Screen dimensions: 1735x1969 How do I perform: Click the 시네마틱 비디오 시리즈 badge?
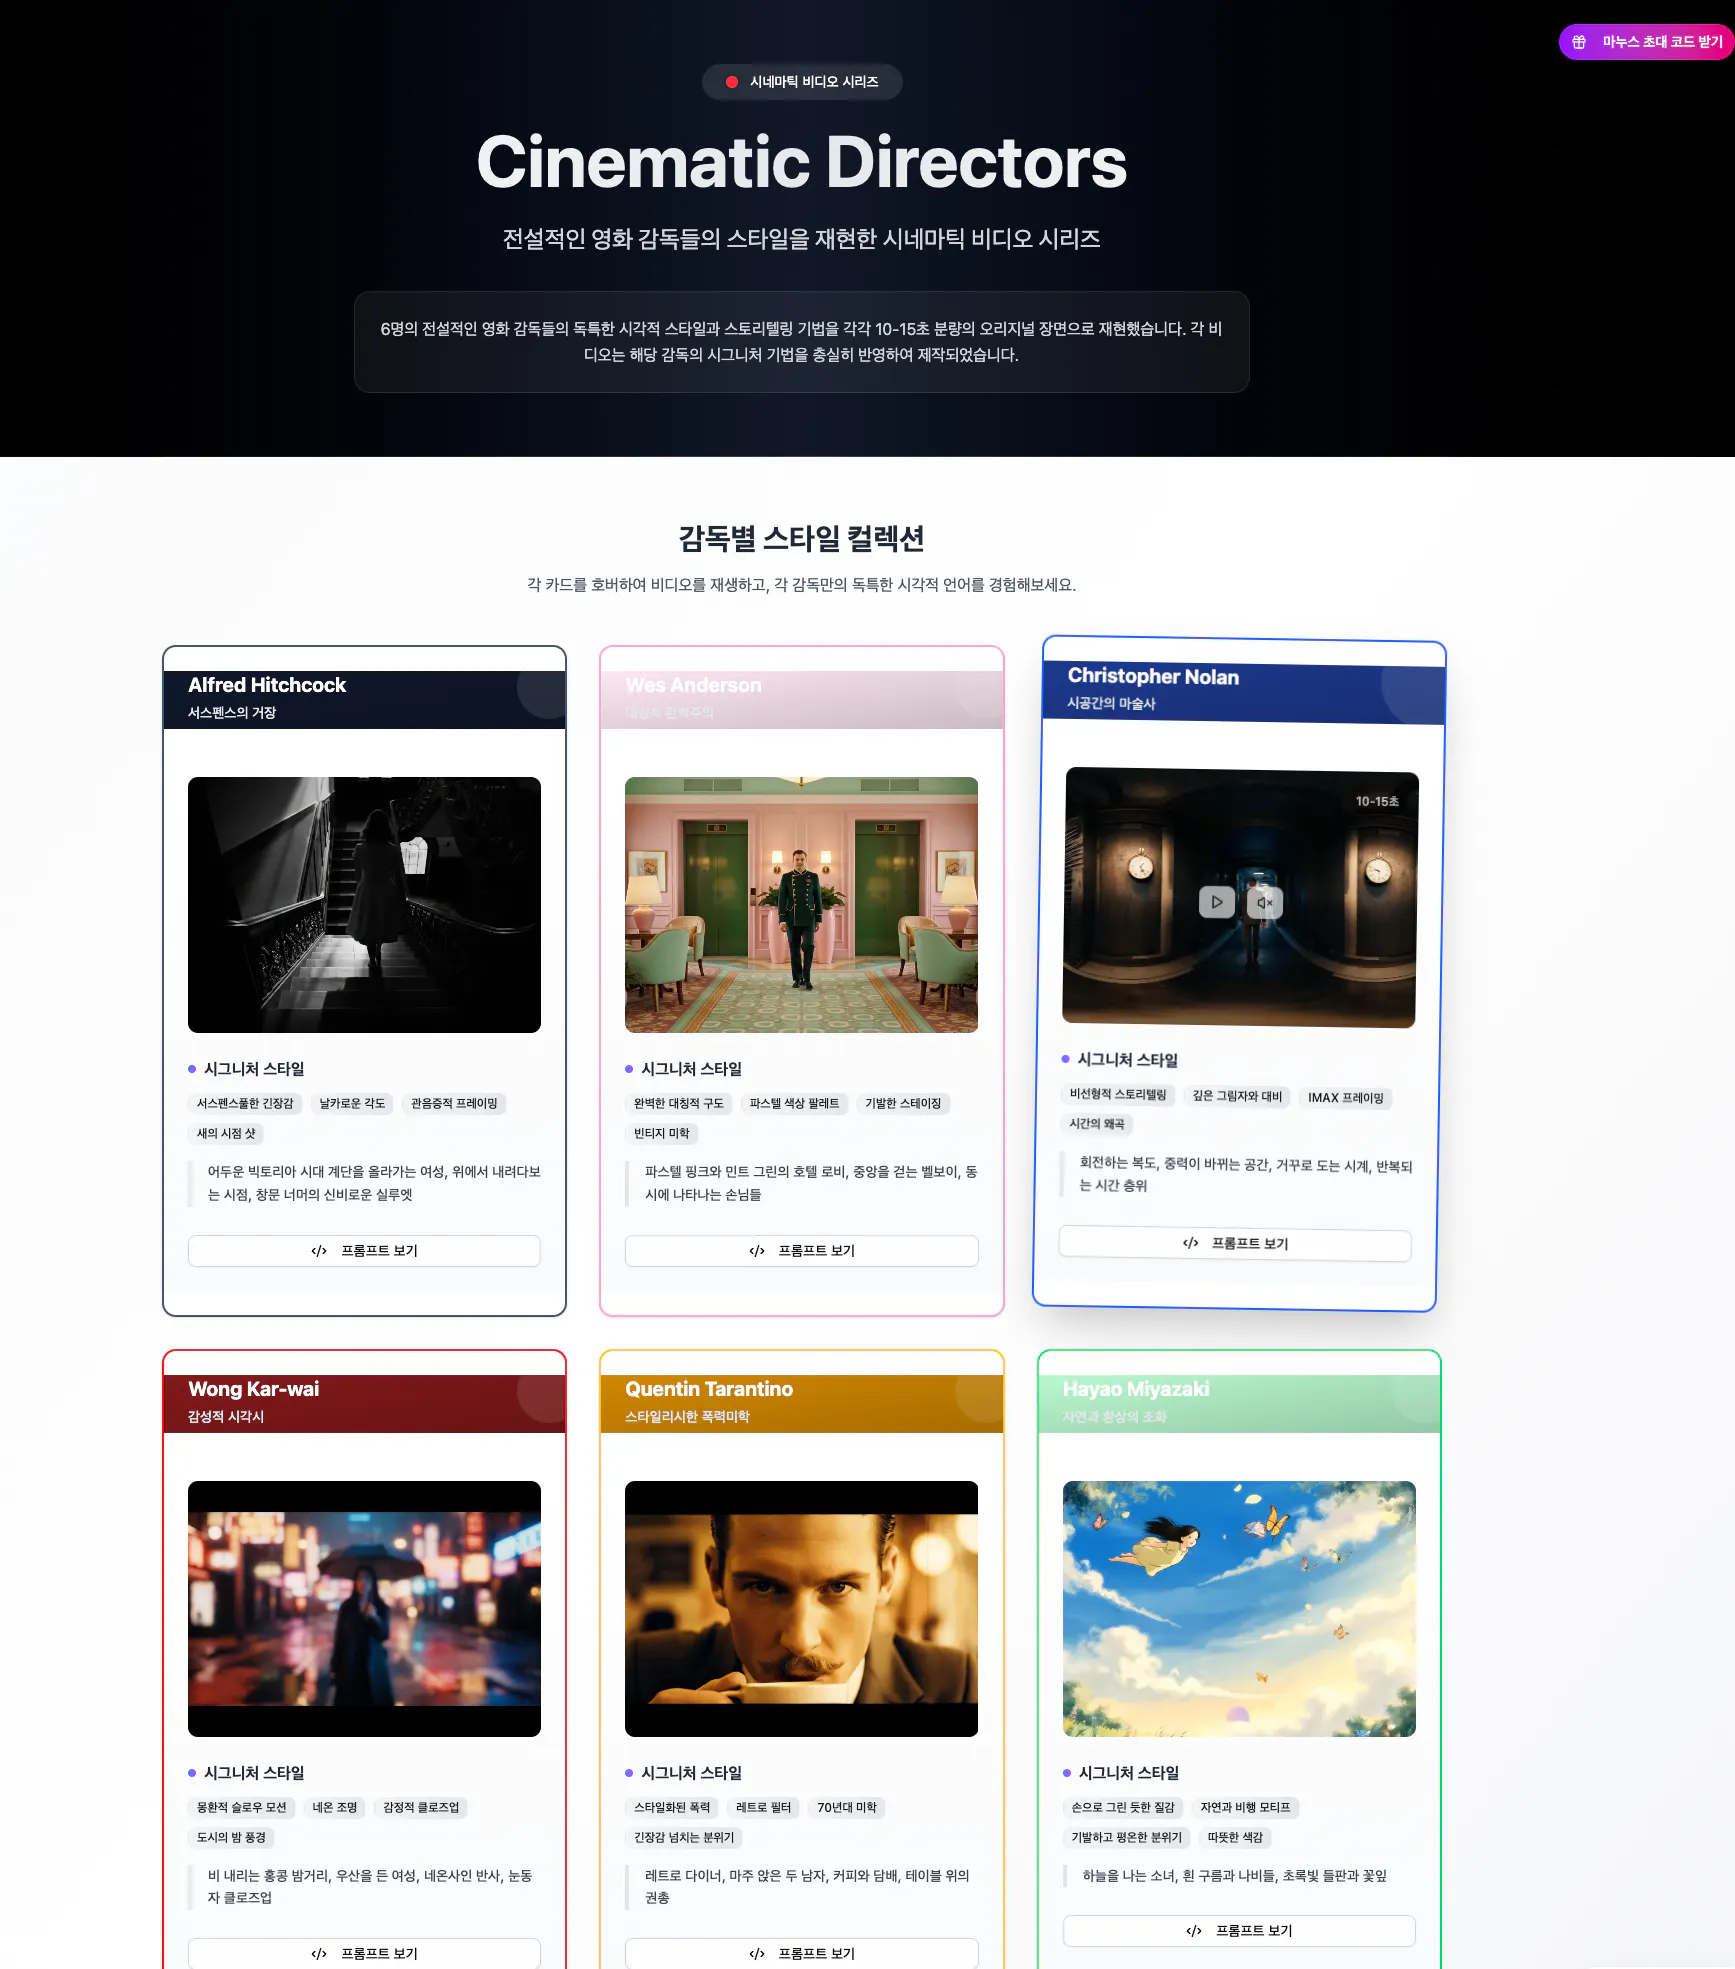(x=802, y=82)
